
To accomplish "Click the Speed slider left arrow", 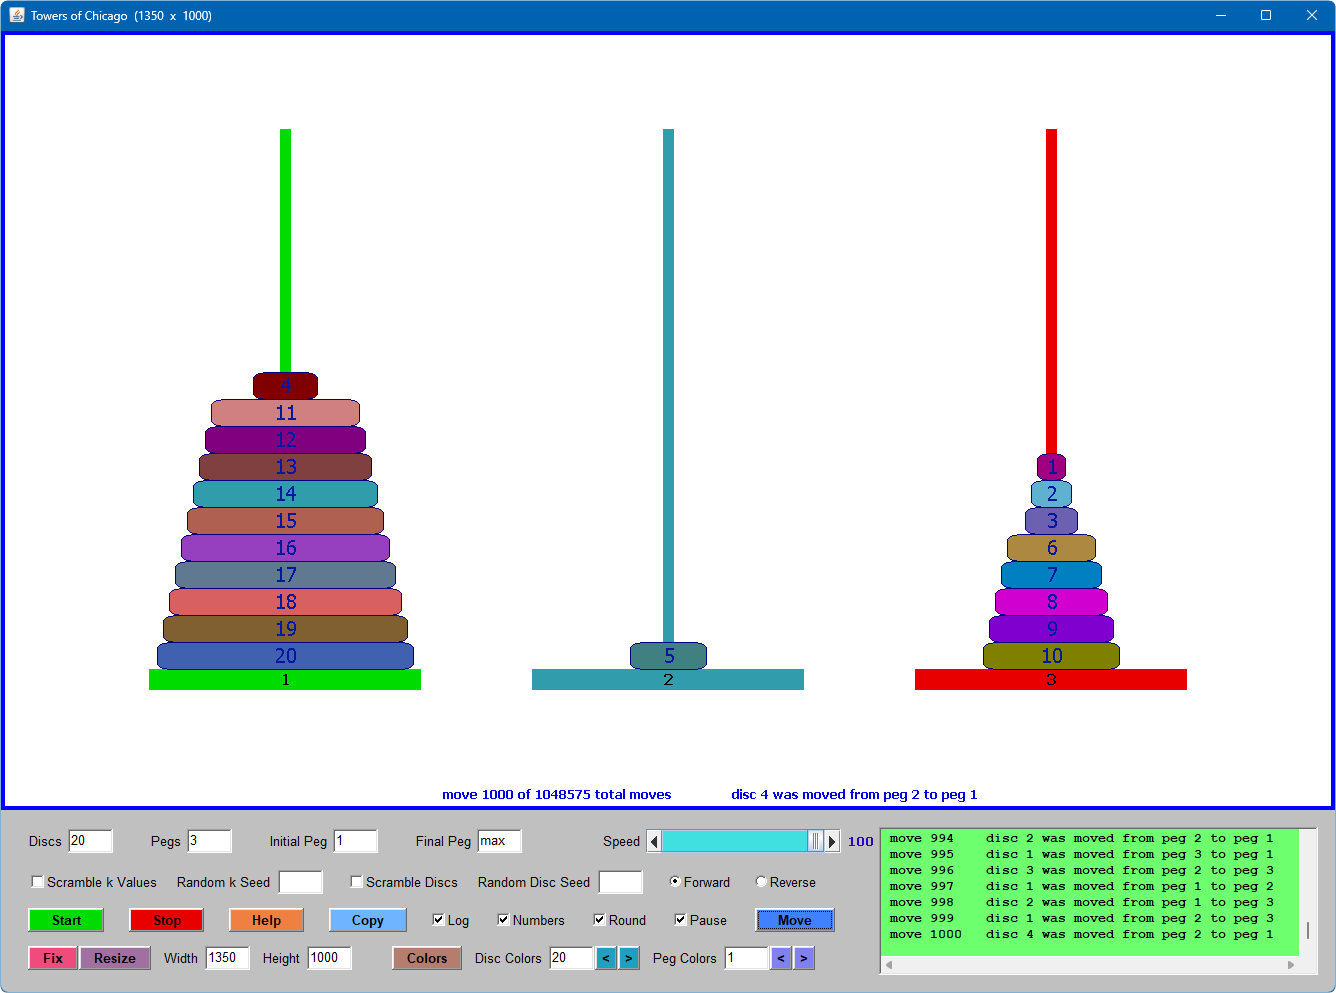I will pyautogui.click(x=654, y=842).
